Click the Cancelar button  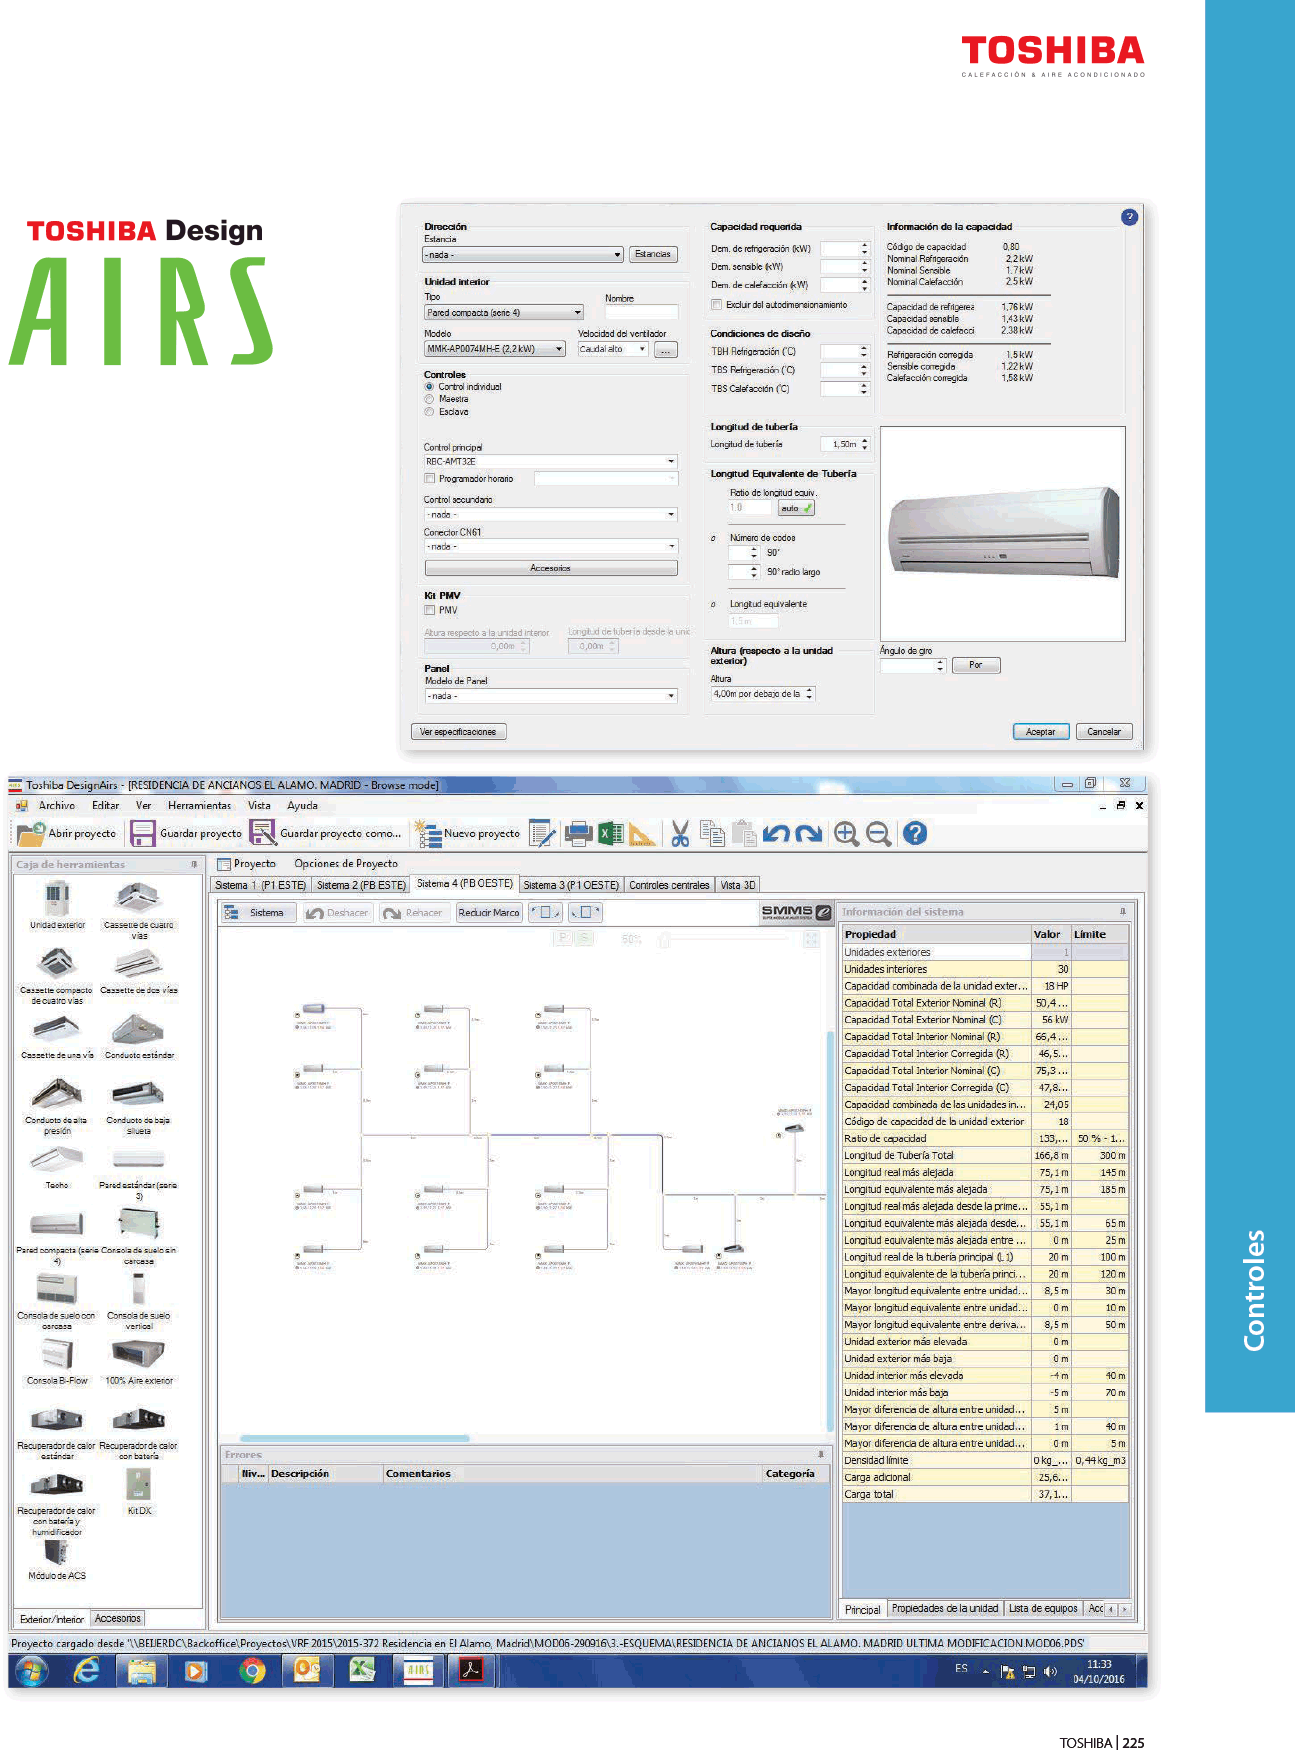[x=1104, y=732]
